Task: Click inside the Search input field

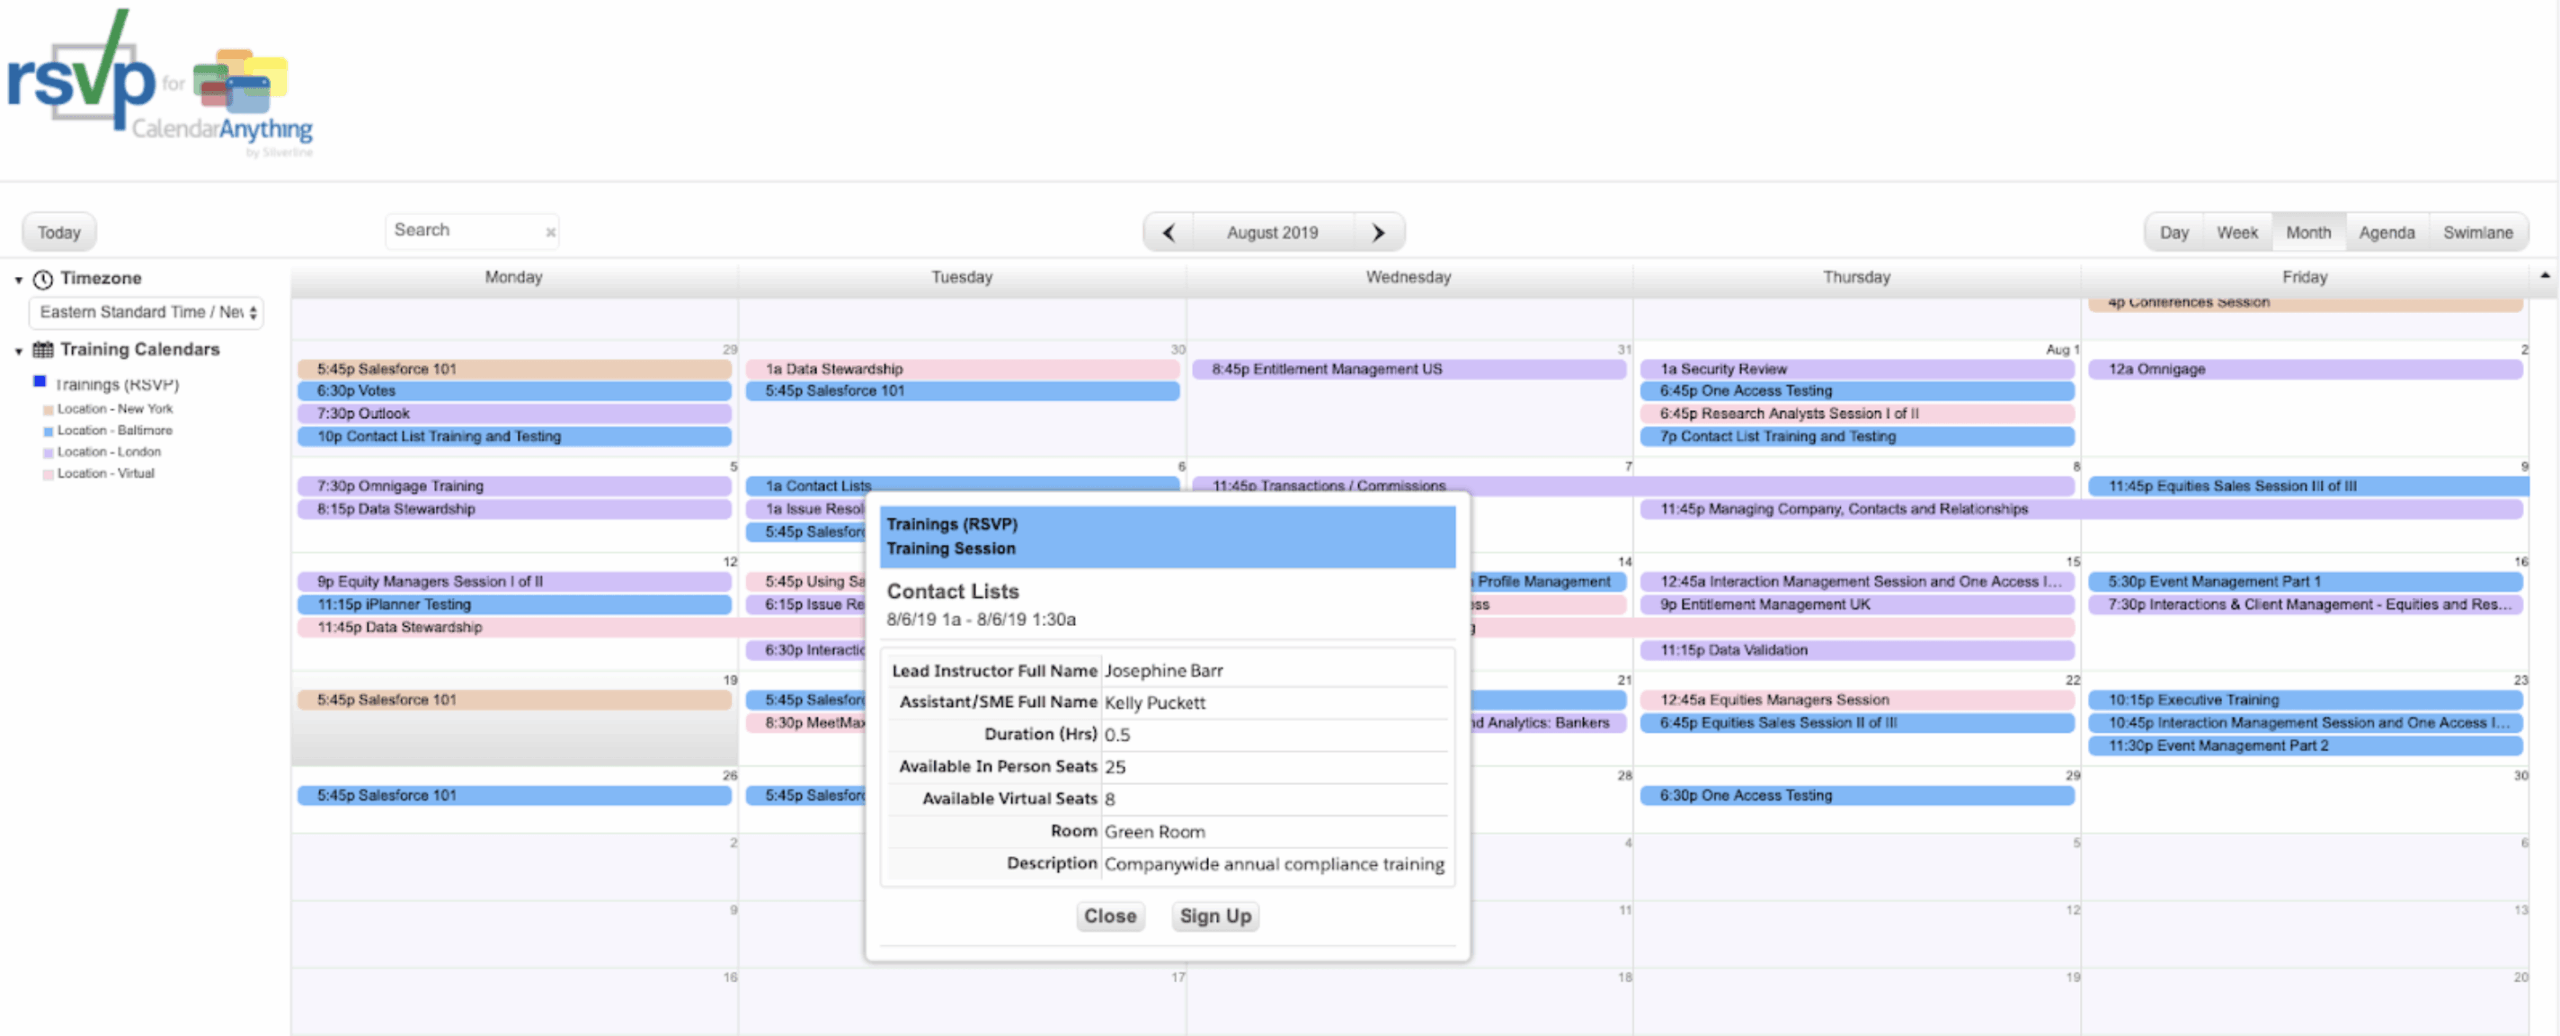Action: (x=465, y=230)
